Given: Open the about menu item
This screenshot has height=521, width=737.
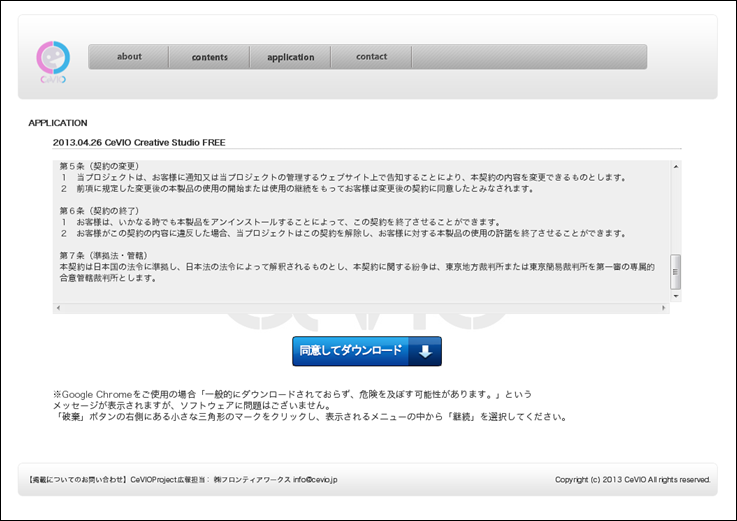Looking at the screenshot, I should (x=129, y=57).
